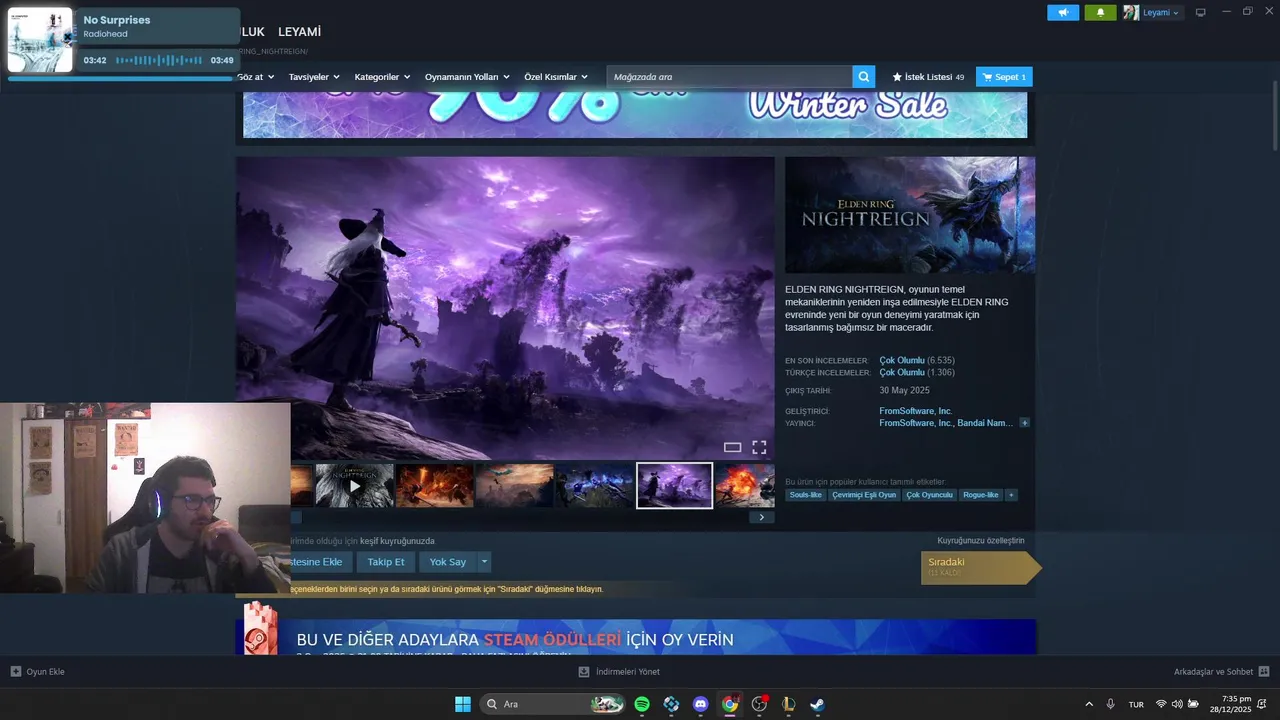
Task: Click the Oyun Ekle plus icon
Action: [x=16, y=671]
